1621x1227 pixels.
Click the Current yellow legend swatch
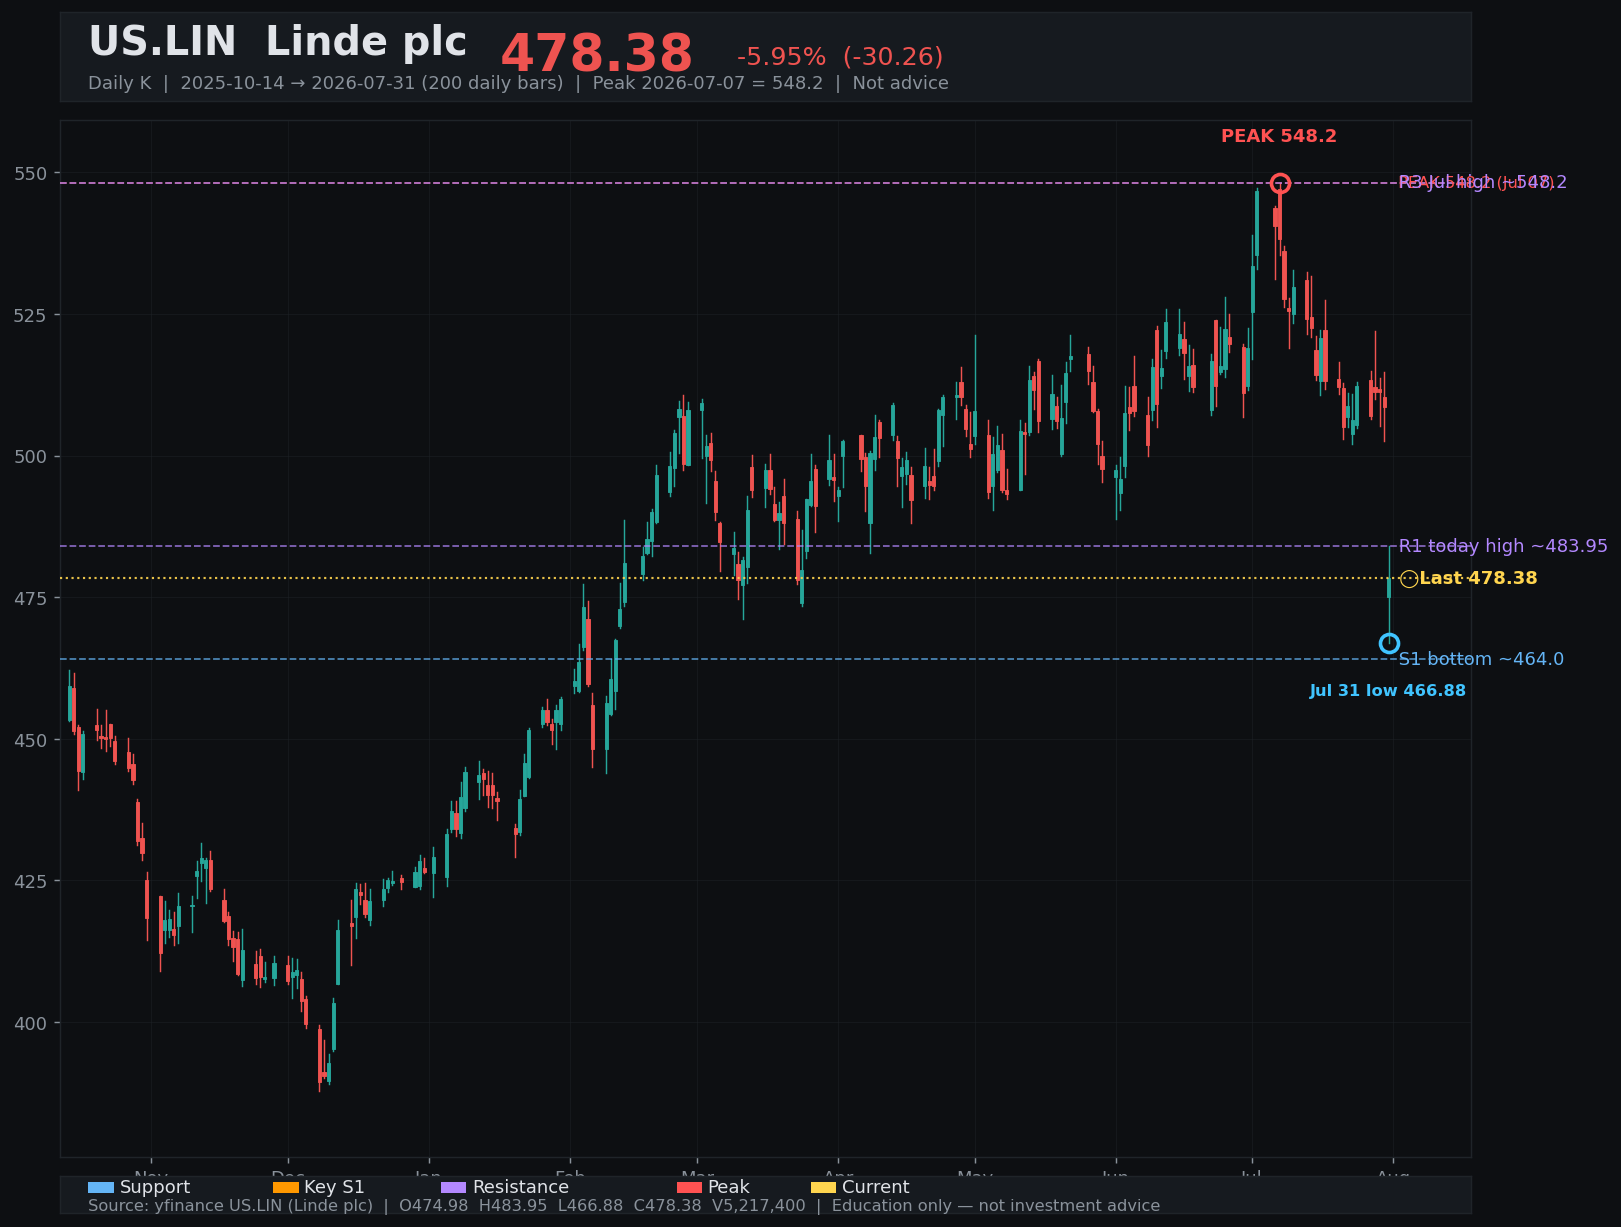click(823, 1188)
